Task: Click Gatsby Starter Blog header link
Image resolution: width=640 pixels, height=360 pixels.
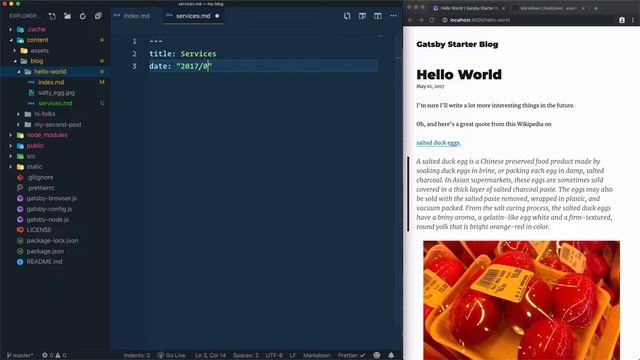Action: (x=457, y=44)
